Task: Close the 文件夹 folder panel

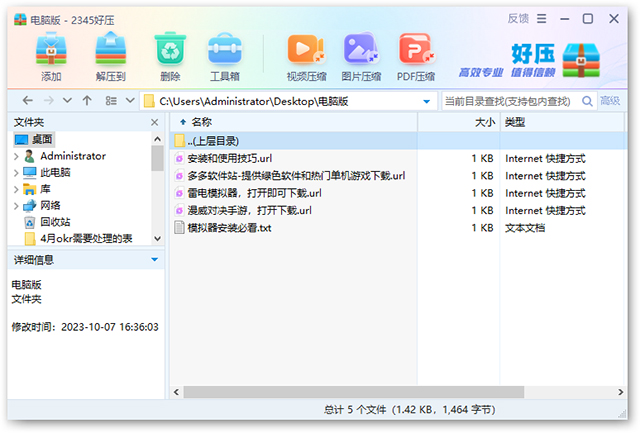Action: [x=155, y=122]
